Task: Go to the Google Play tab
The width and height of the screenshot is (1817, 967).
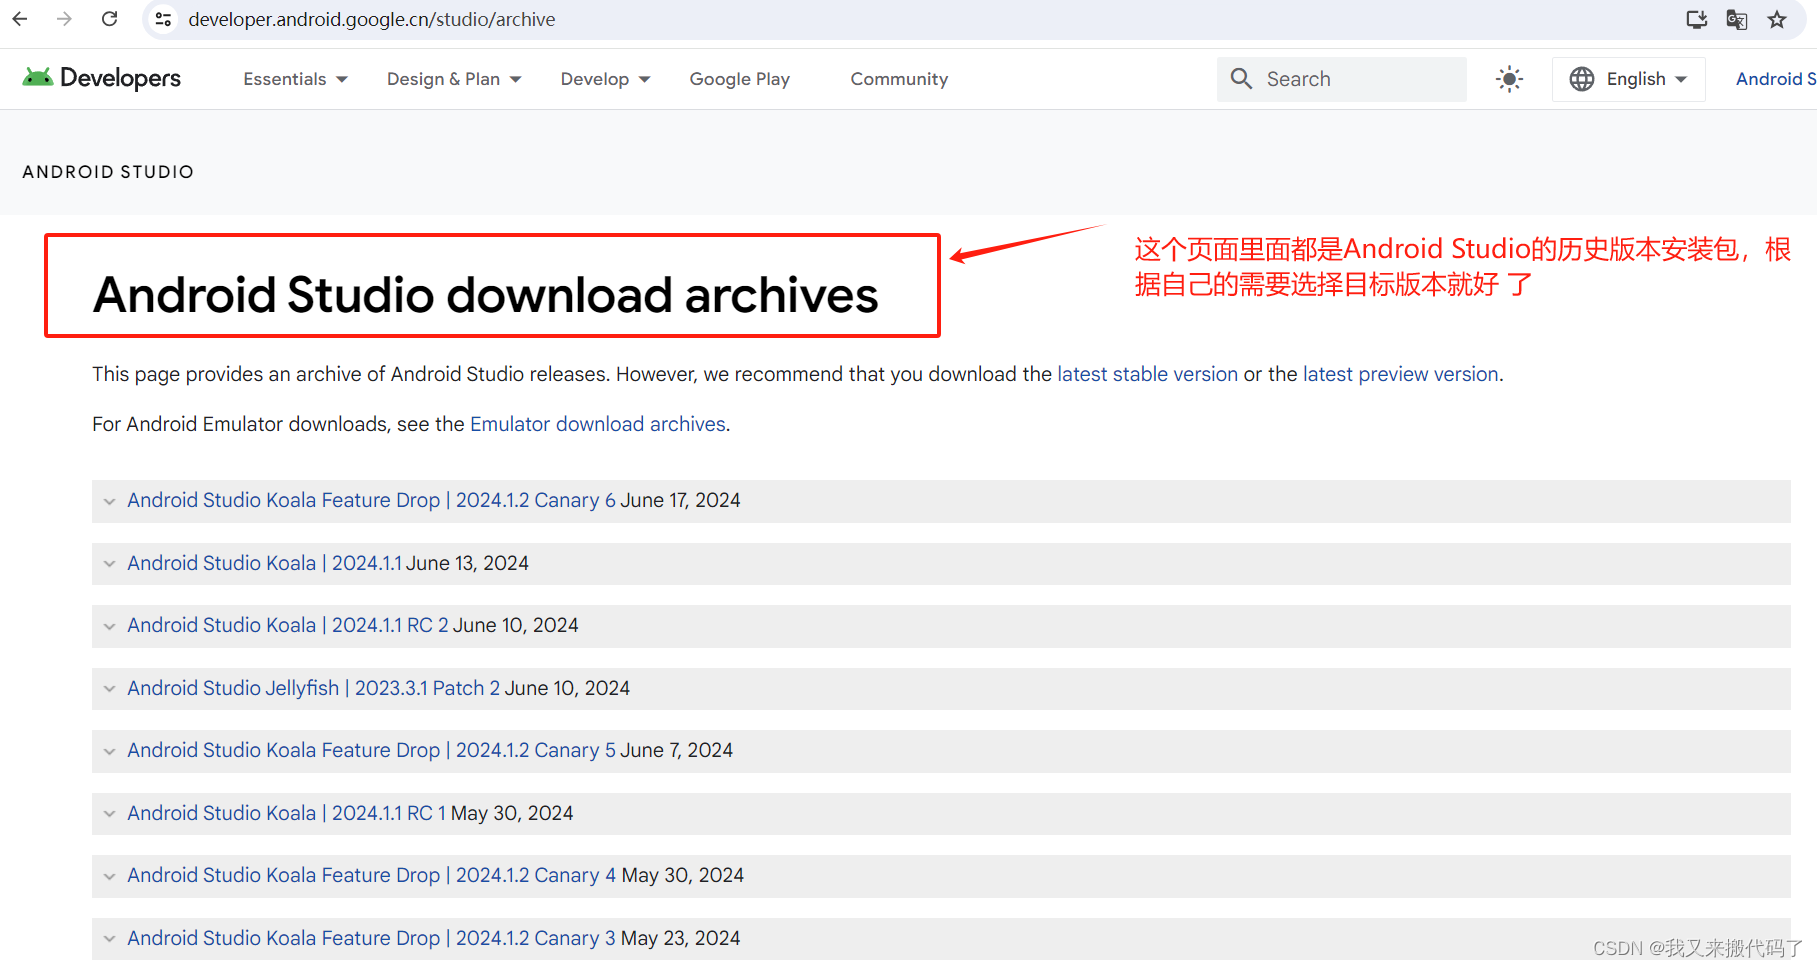Action: [x=739, y=79]
